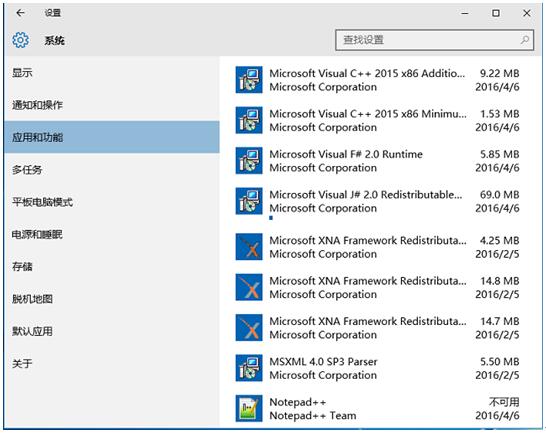Click the 5.85 MB size value

[x=500, y=154]
